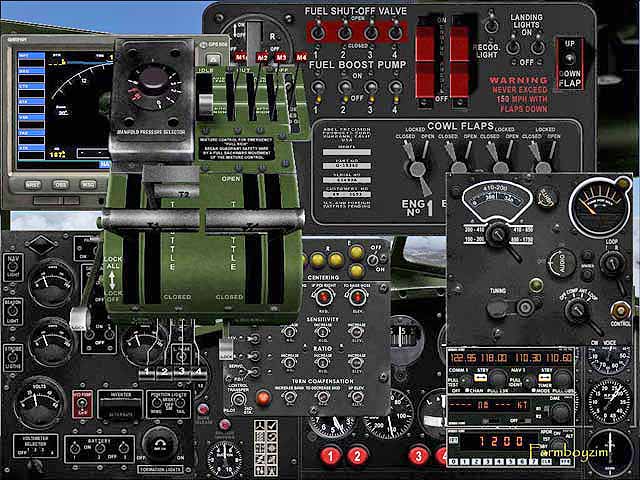Screen dimensions: 640x480
Task: Toggle battery switch 3
Action: tap(124, 449)
